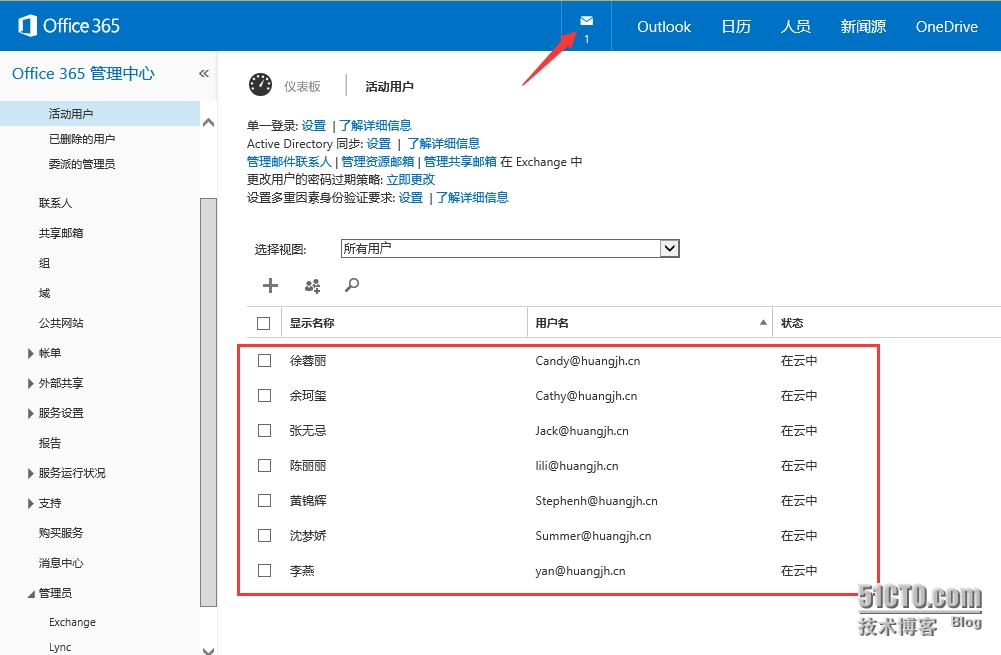Click the search users magnifier icon
This screenshot has height=655, width=1001.
click(352, 286)
